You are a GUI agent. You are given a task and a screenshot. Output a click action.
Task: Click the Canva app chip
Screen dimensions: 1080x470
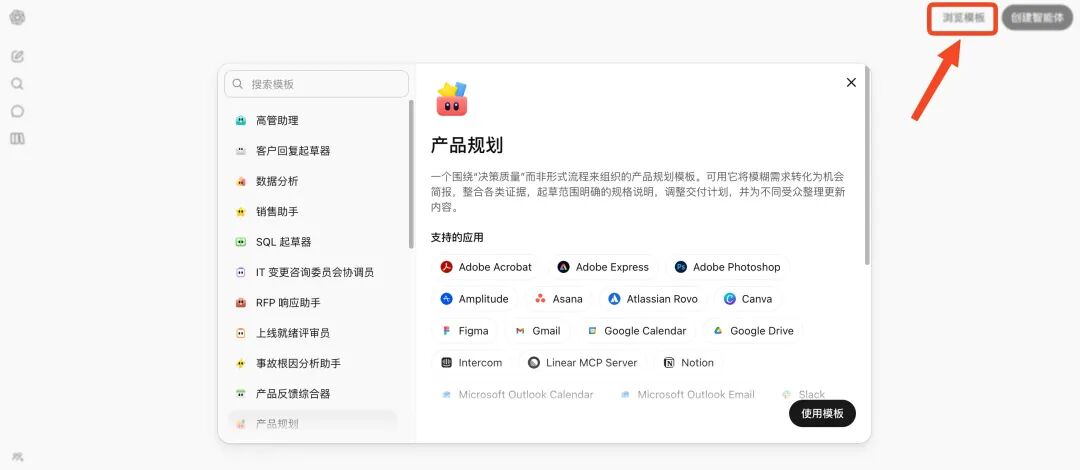point(747,299)
